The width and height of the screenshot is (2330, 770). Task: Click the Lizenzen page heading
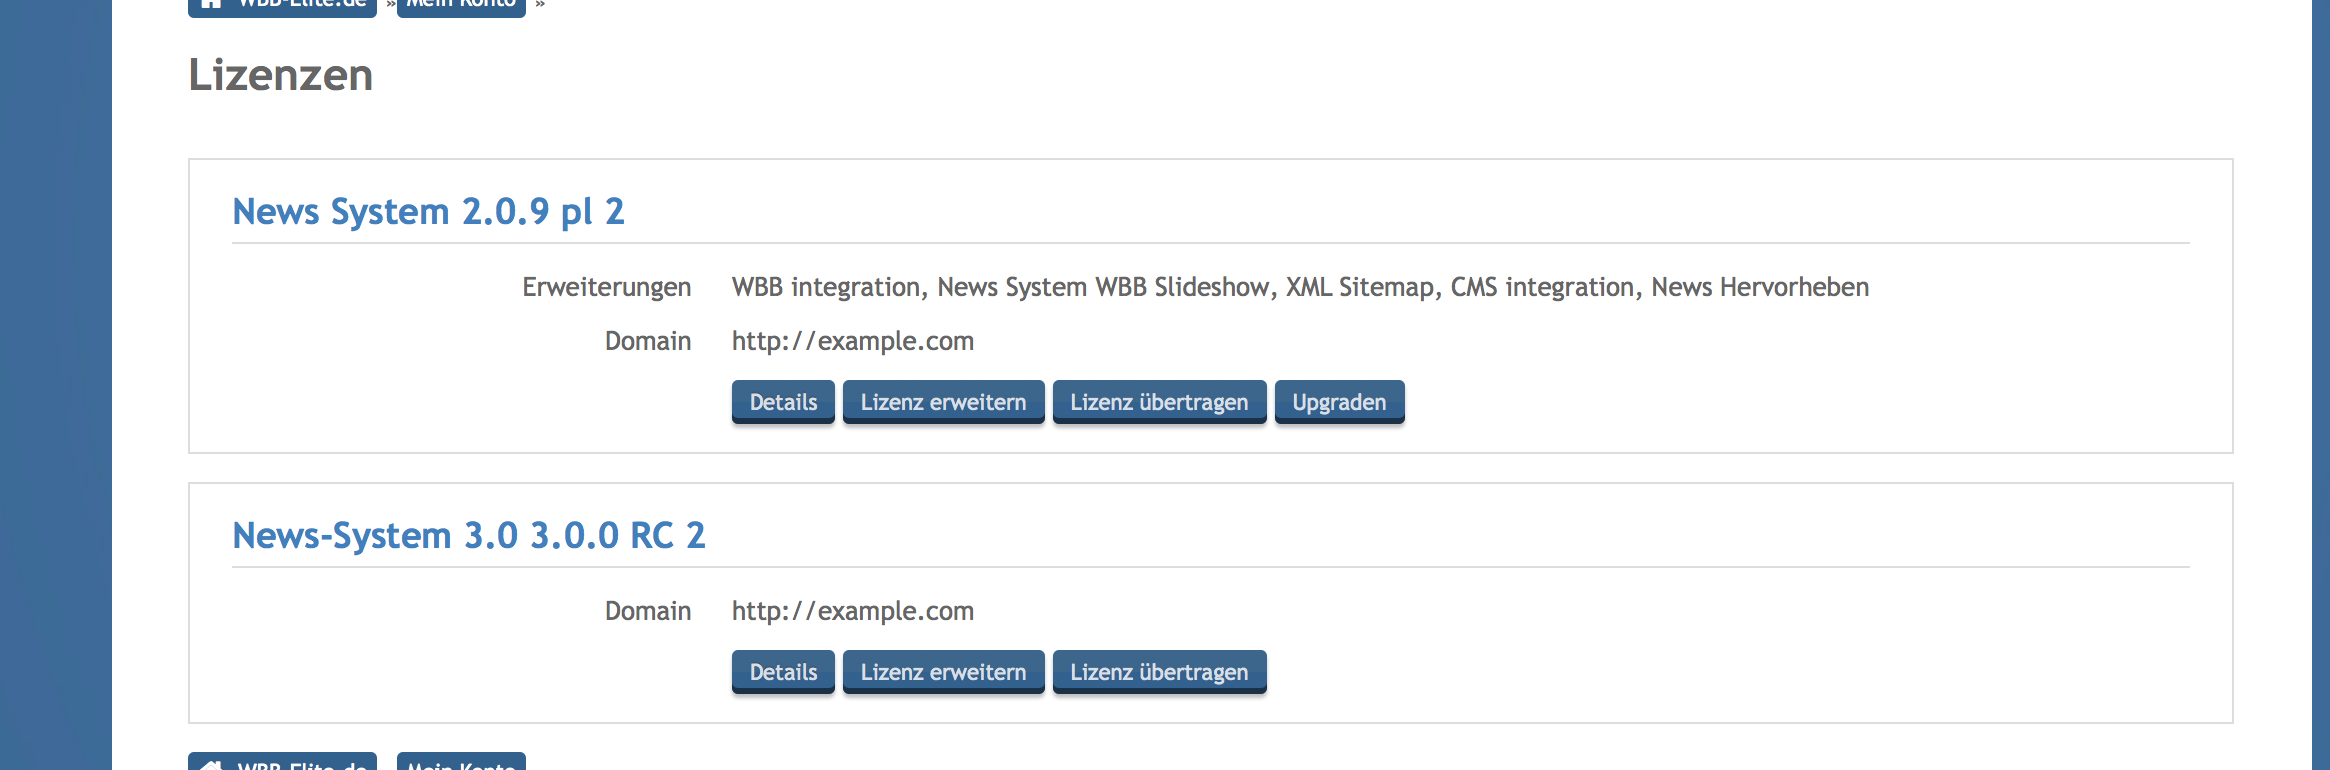click(280, 76)
